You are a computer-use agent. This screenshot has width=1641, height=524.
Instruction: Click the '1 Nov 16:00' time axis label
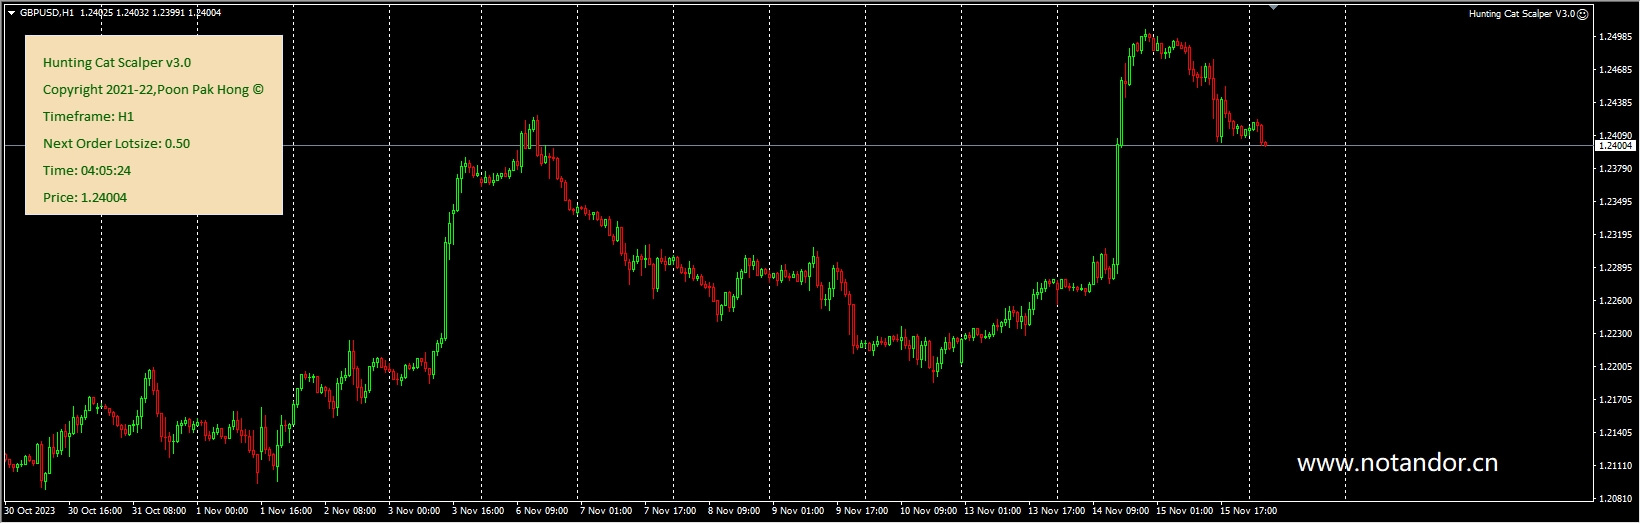pos(286,511)
